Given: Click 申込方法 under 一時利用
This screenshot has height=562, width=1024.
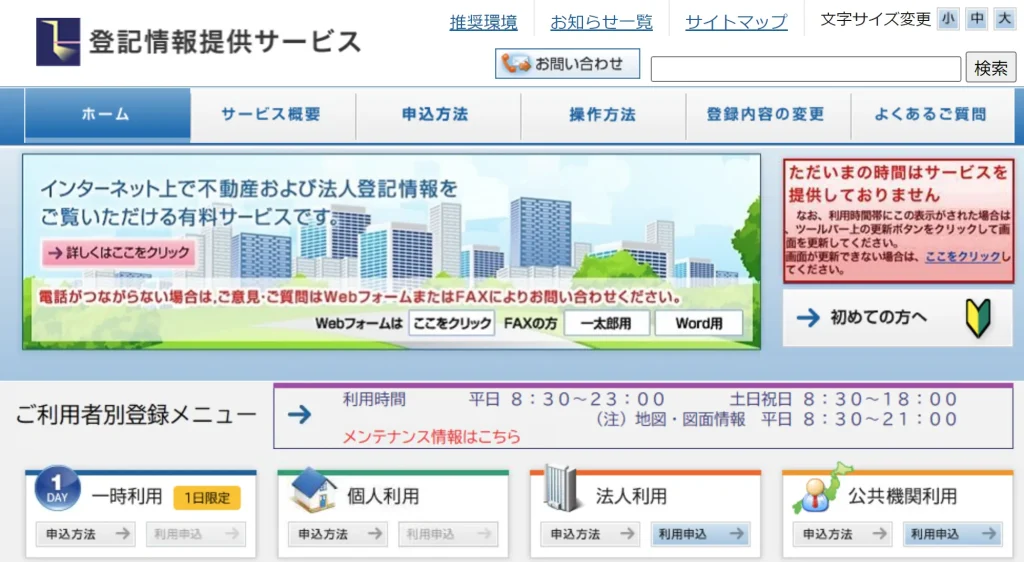Looking at the screenshot, I should click(x=86, y=535).
